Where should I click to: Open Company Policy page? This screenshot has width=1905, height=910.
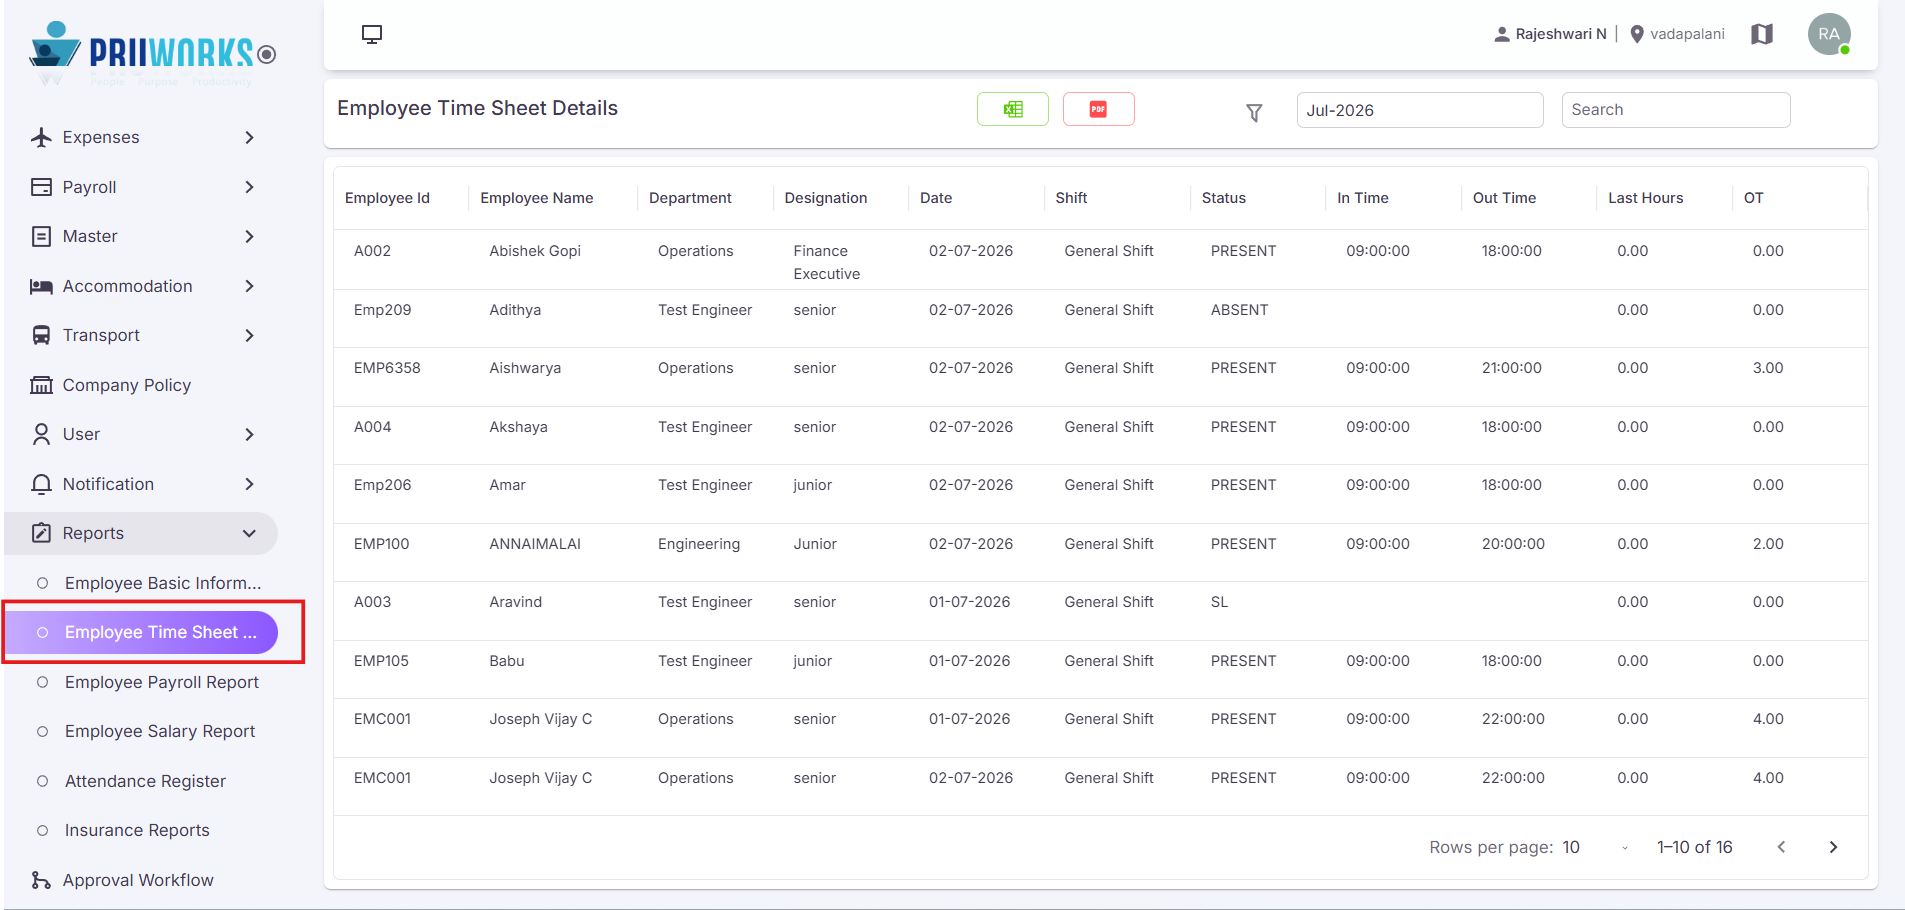point(127,385)
